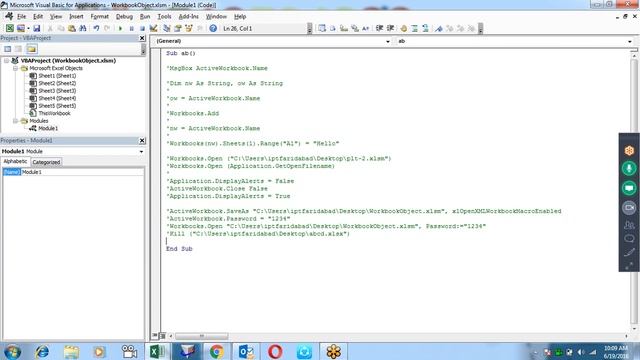Open Project Explorer from the toolbar icon
Viewport: 640px width, 360px height.
click(x=167, y=28)
